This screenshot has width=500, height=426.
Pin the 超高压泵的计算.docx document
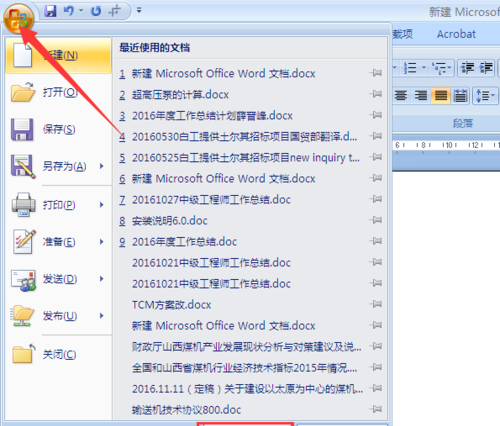click(376, 94)
